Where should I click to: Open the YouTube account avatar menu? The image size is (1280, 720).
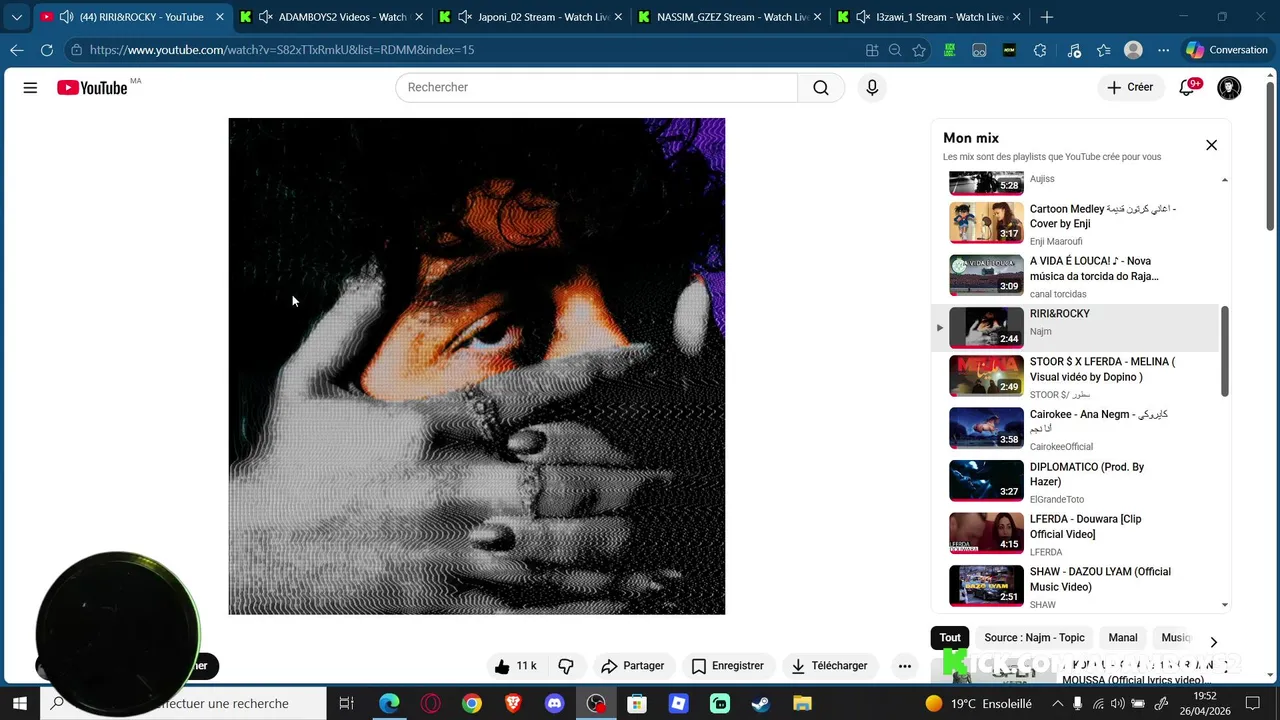point(1229,88)
